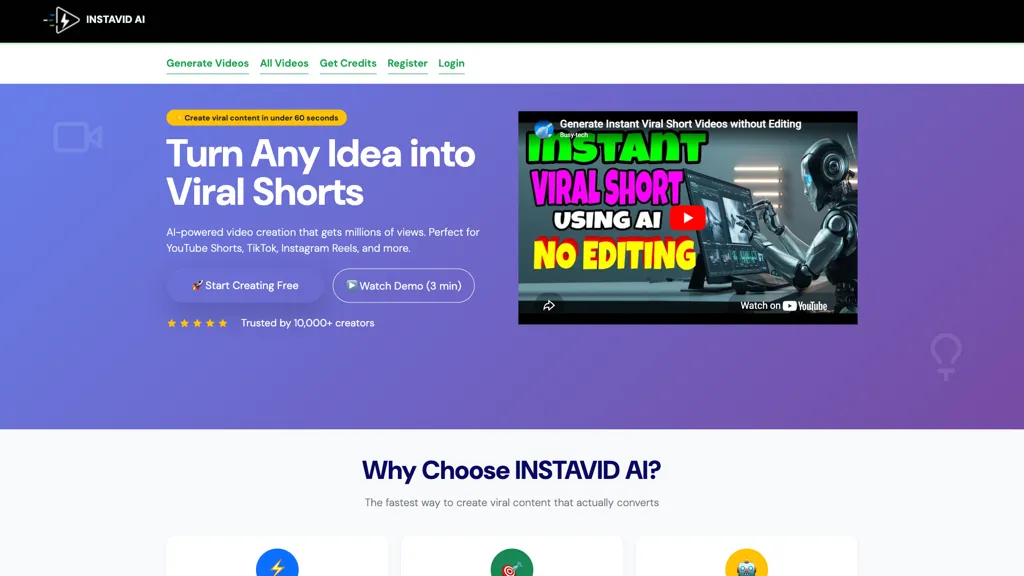The image size is (1024, 576).
Task: Click 'Trusted by 10,000+ creators' text
Action: [x=308, y=323]
